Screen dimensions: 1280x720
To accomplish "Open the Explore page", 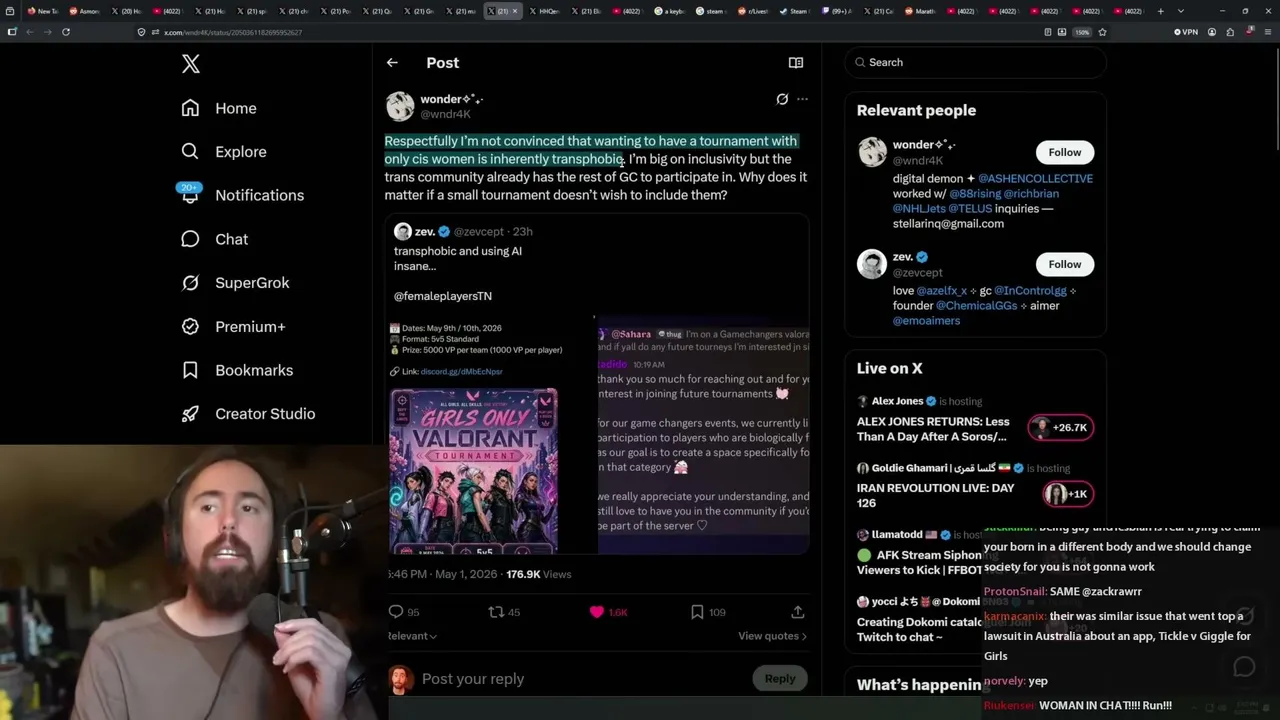I will coord(224,152).
